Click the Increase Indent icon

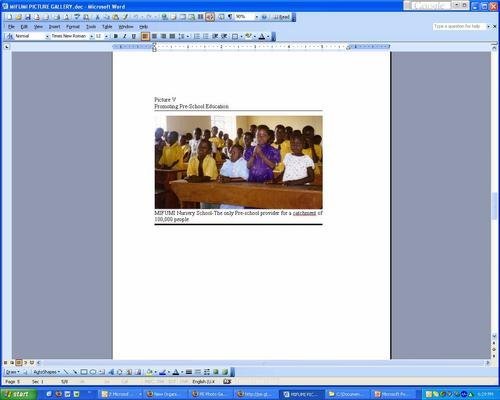click(x=224, y=36)
